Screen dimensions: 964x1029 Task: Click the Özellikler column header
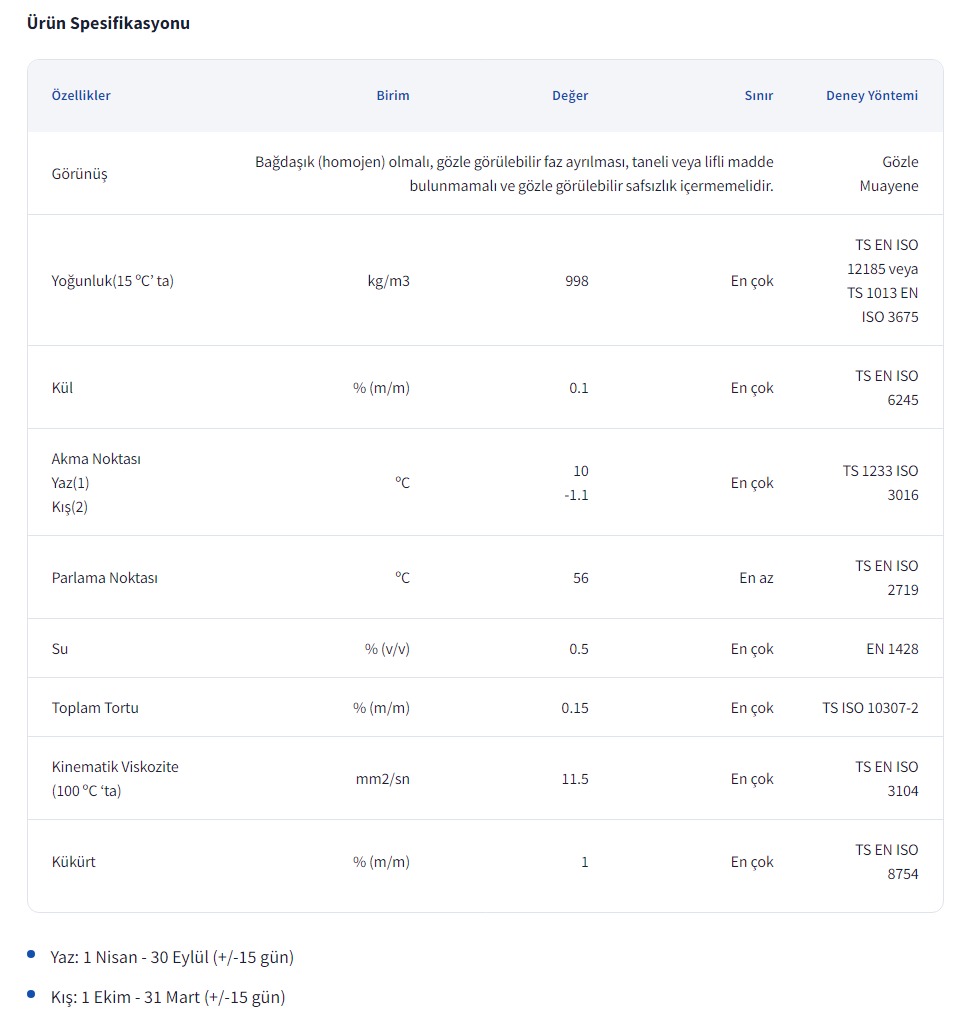pos(81,96)
